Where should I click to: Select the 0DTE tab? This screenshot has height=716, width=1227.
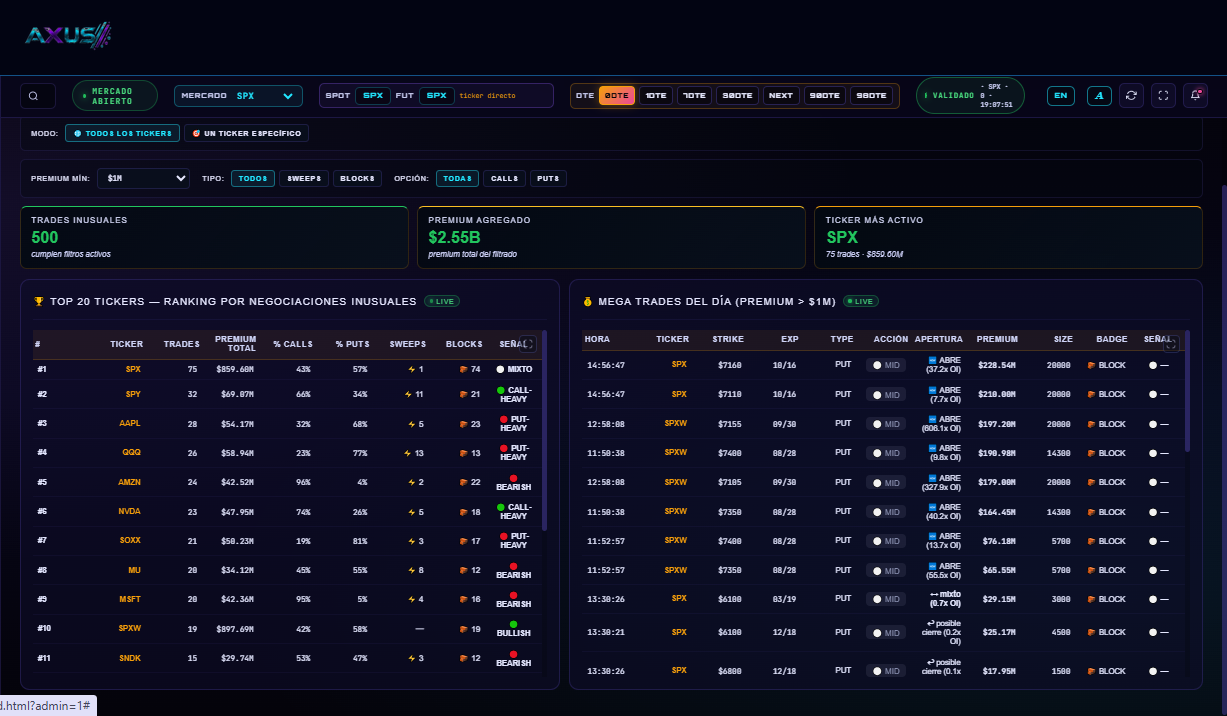tap(616, 96)
